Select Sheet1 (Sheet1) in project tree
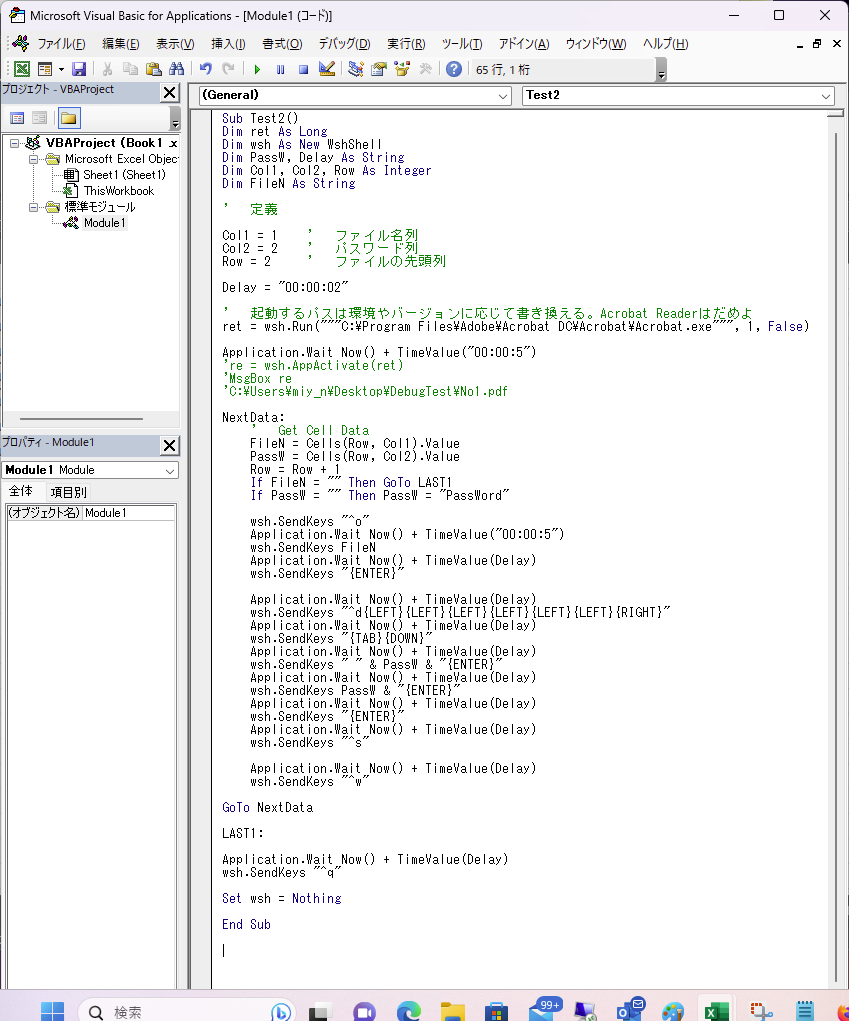The height and width of the screenshot is (1021, 849). tap(124, 175)
